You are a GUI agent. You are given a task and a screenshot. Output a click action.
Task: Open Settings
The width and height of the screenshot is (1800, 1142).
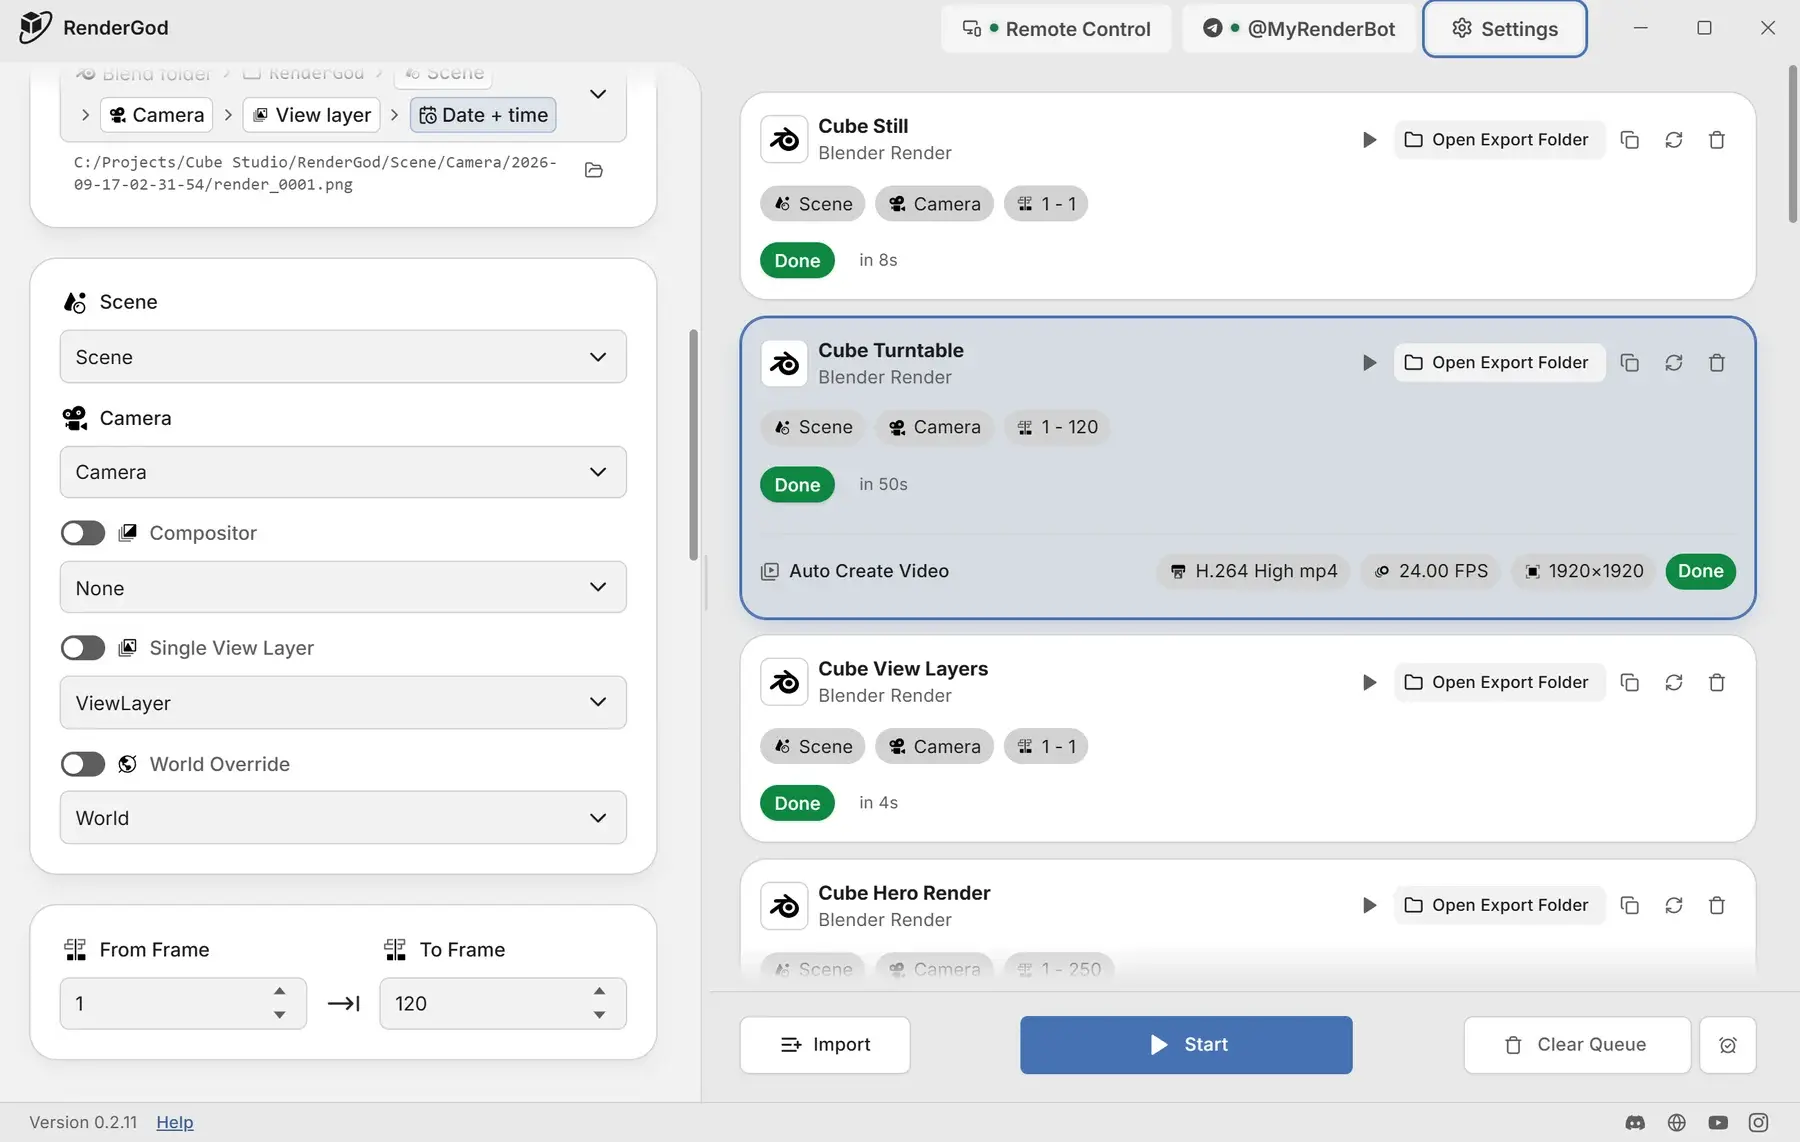(1504, 29)
